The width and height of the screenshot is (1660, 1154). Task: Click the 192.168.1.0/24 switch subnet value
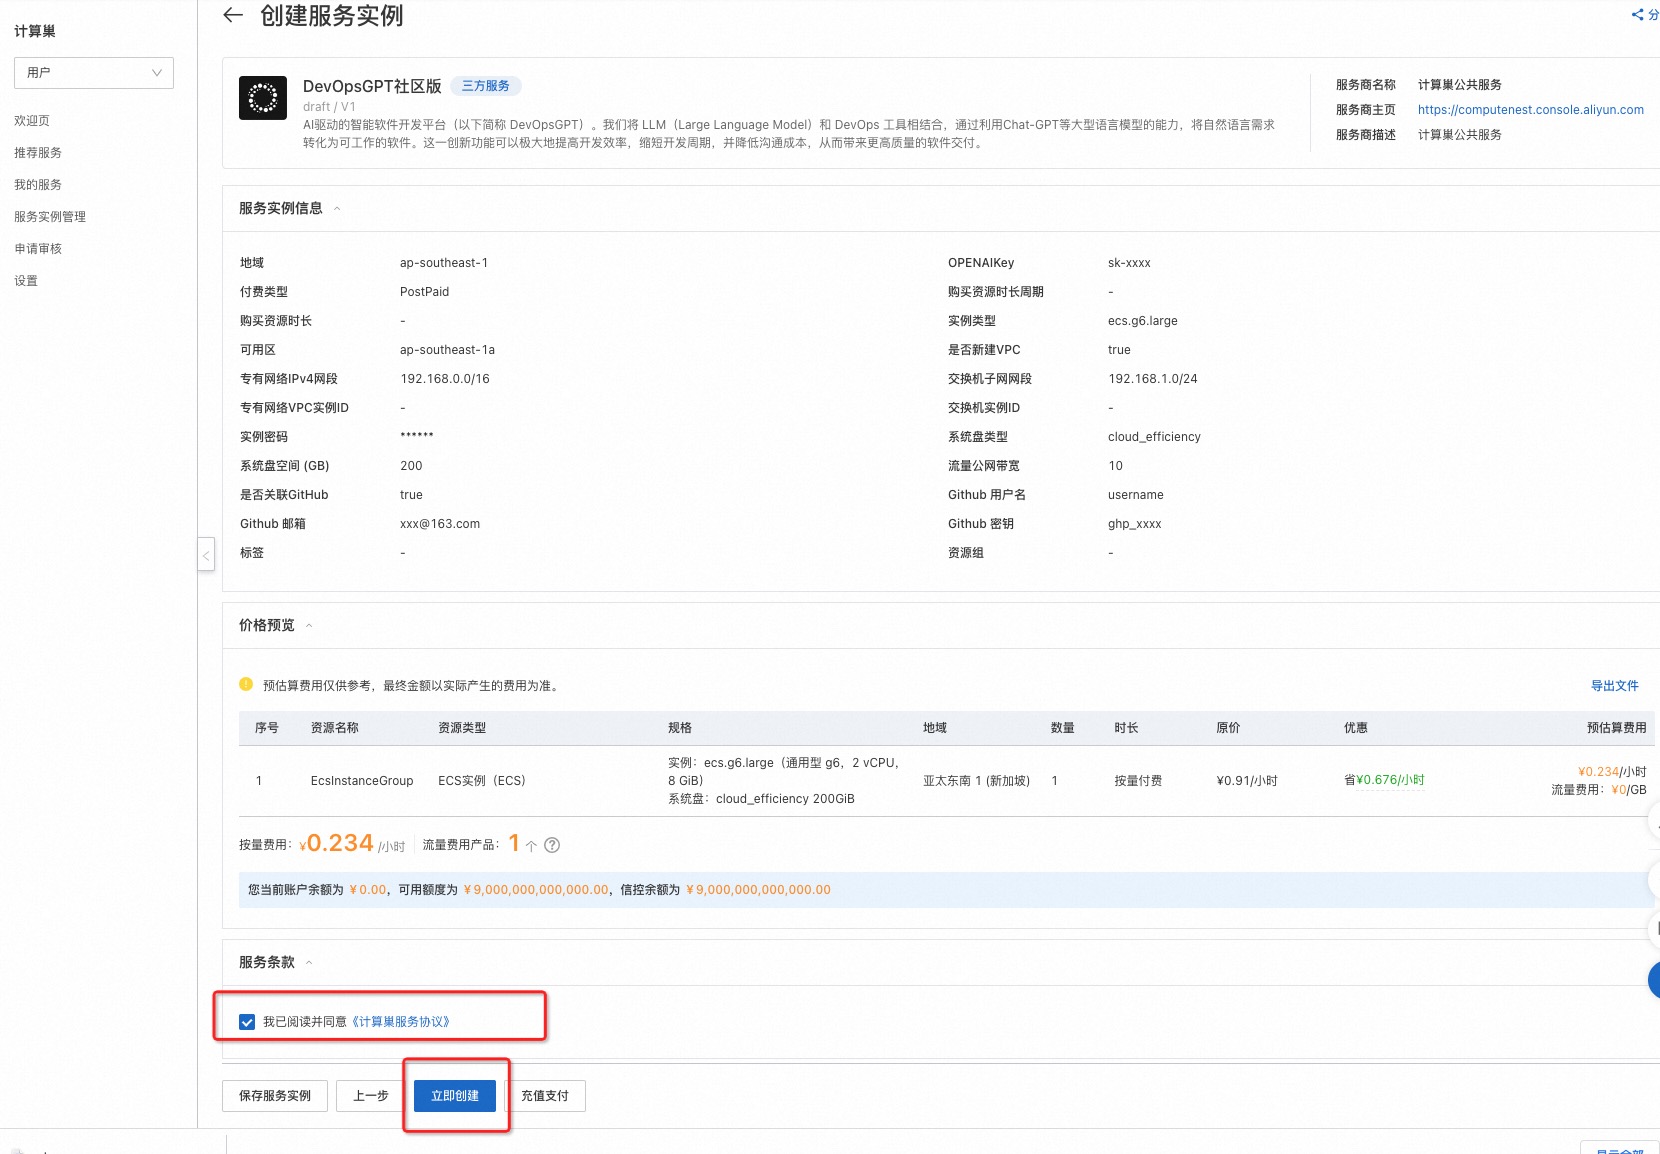(1153, 379)
